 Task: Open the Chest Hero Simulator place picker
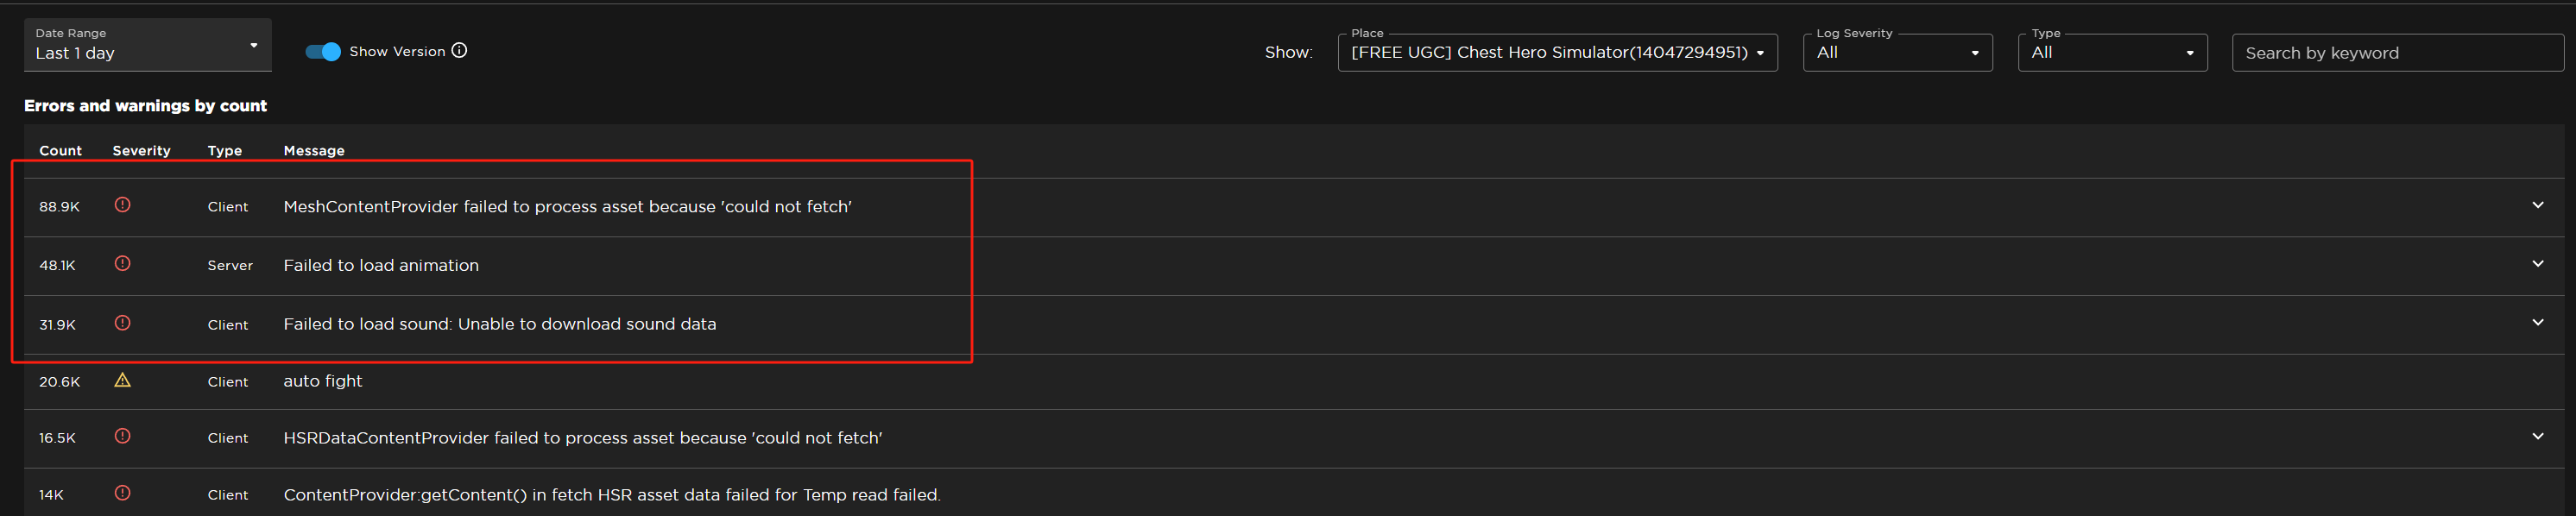[1556, 52]
